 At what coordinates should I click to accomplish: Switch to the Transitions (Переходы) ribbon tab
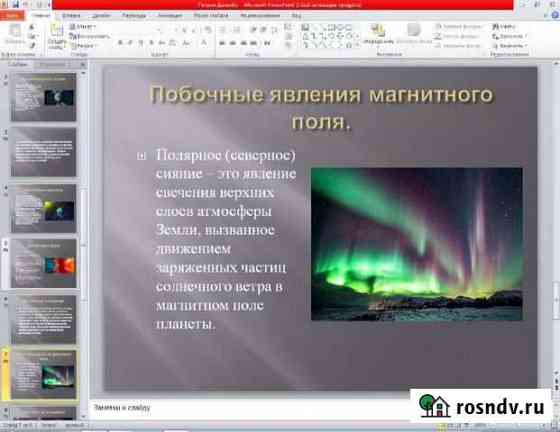tap(134, 15)
